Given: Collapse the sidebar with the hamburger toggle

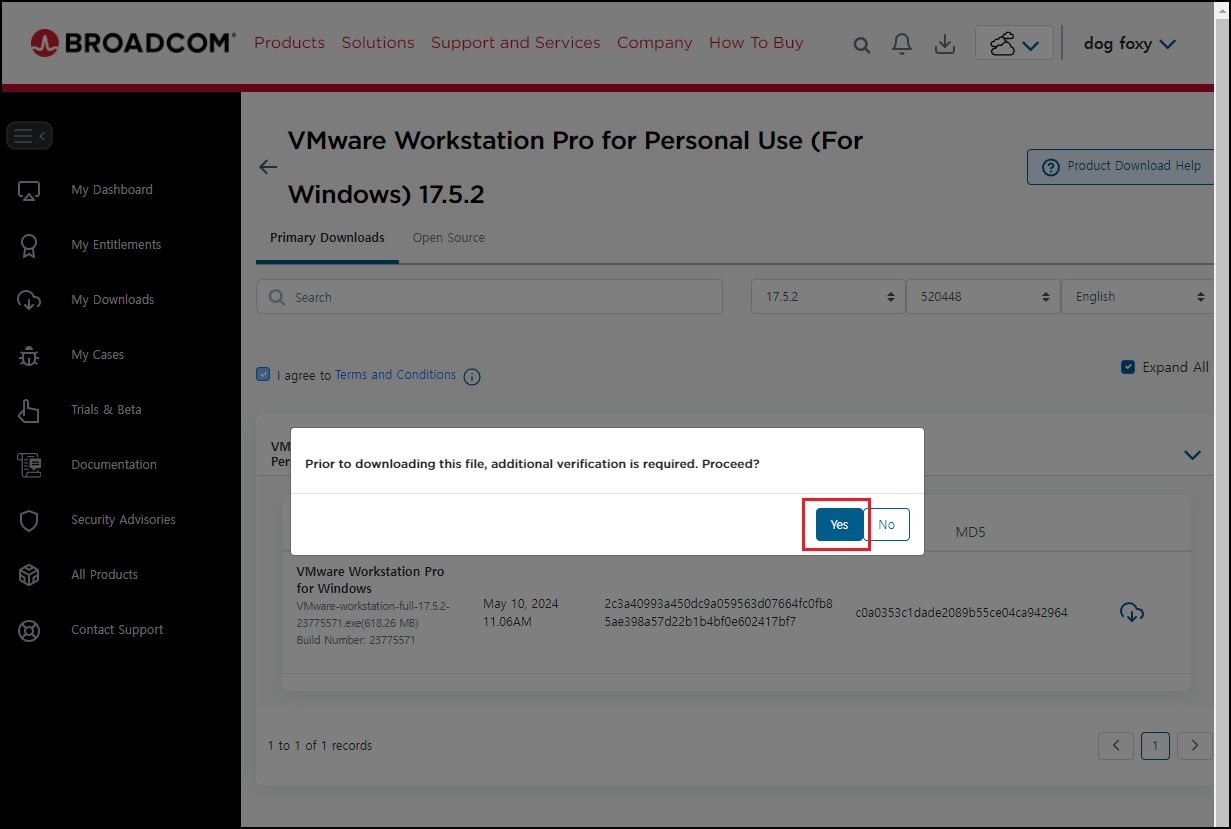Looking at the screenshot, I should point(29,135).
